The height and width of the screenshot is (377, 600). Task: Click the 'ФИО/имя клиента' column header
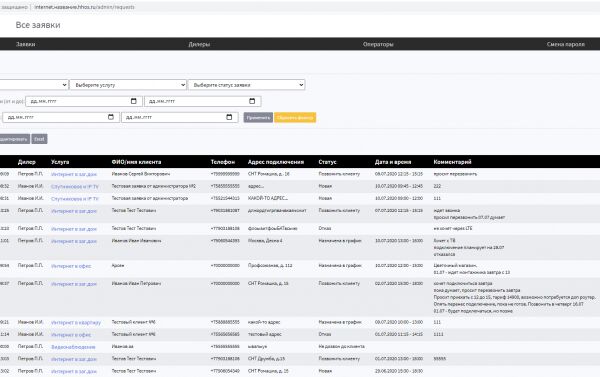(x=136, y=162)
